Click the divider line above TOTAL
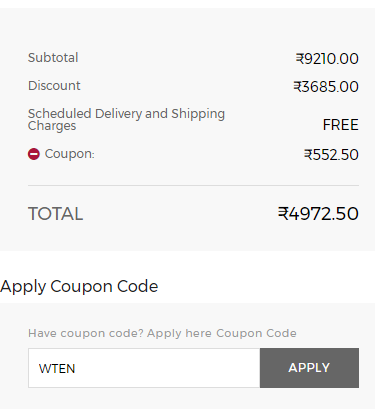The width and height of the screenshot is (375, 409). [193, 185]
